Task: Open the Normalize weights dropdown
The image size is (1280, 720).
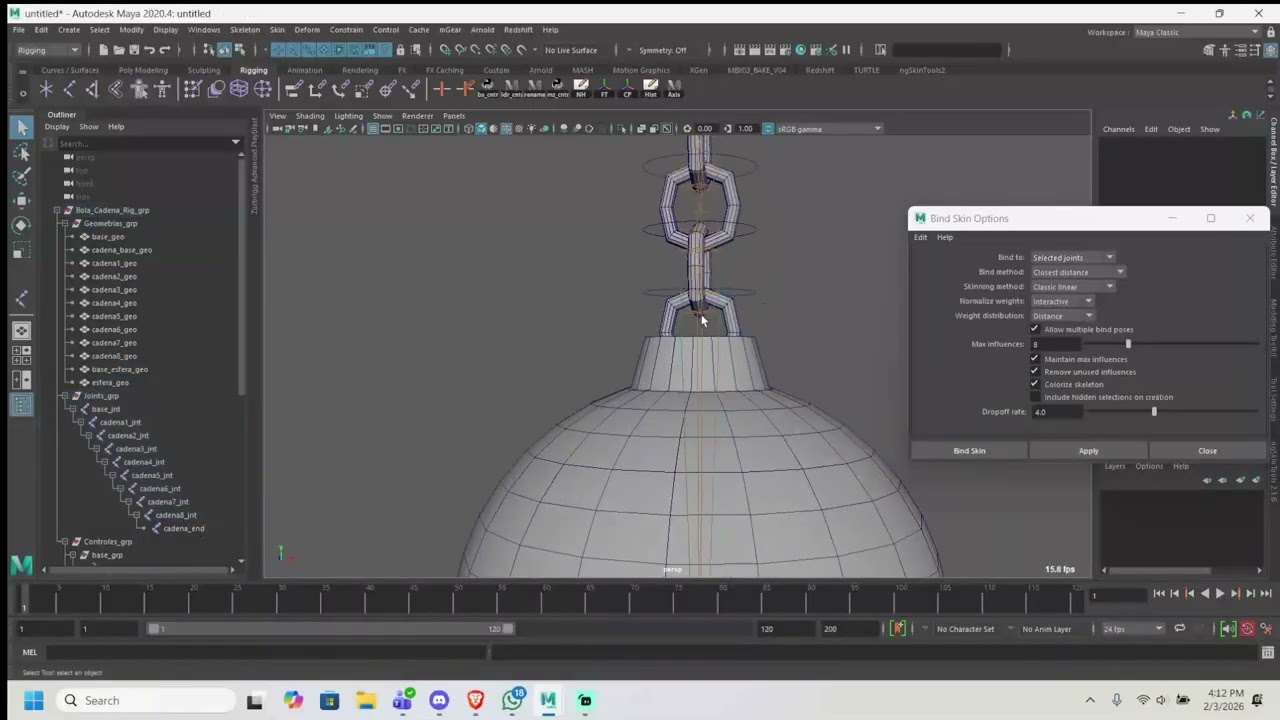Action: click(1062, 301)
